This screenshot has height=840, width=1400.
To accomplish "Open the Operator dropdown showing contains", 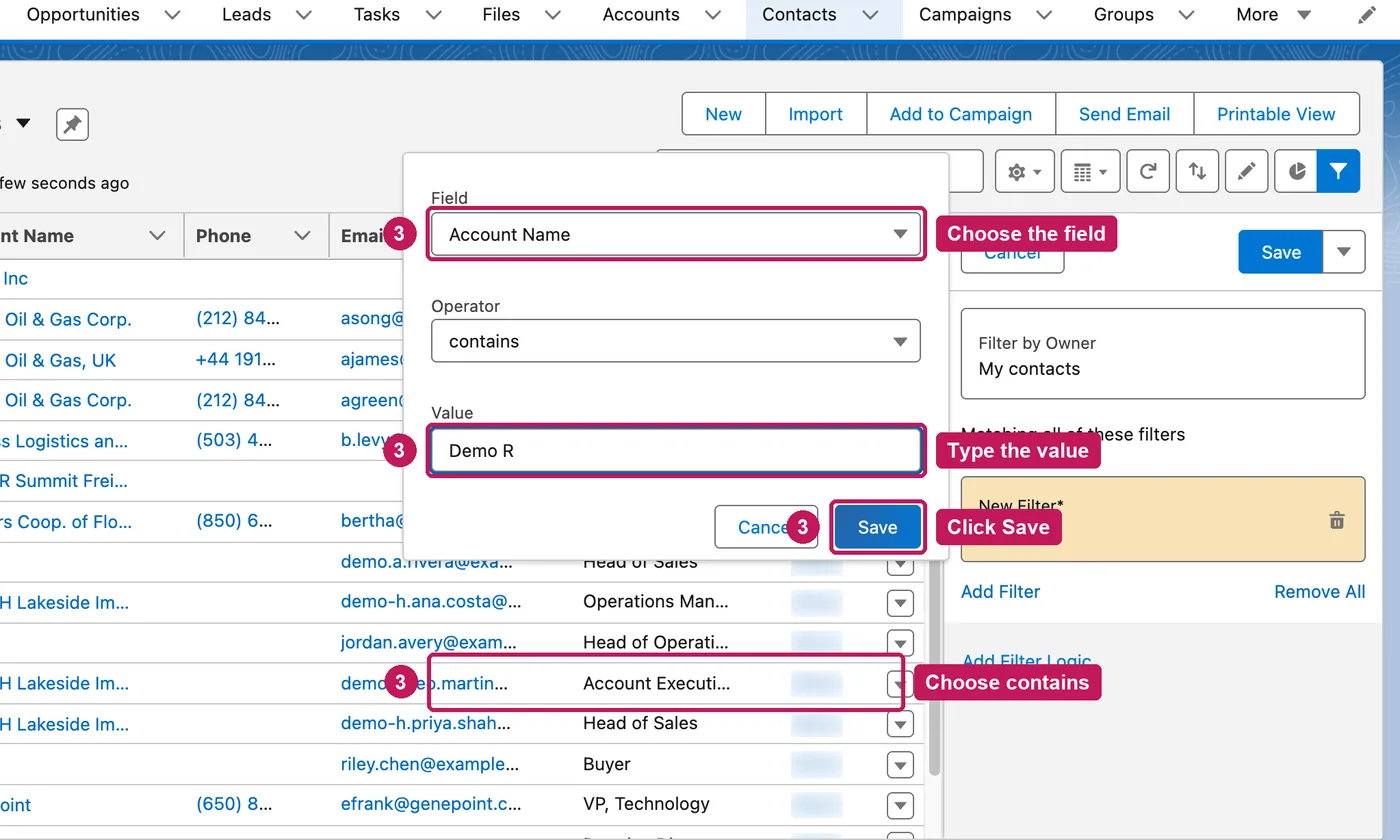I will (676, 341).
